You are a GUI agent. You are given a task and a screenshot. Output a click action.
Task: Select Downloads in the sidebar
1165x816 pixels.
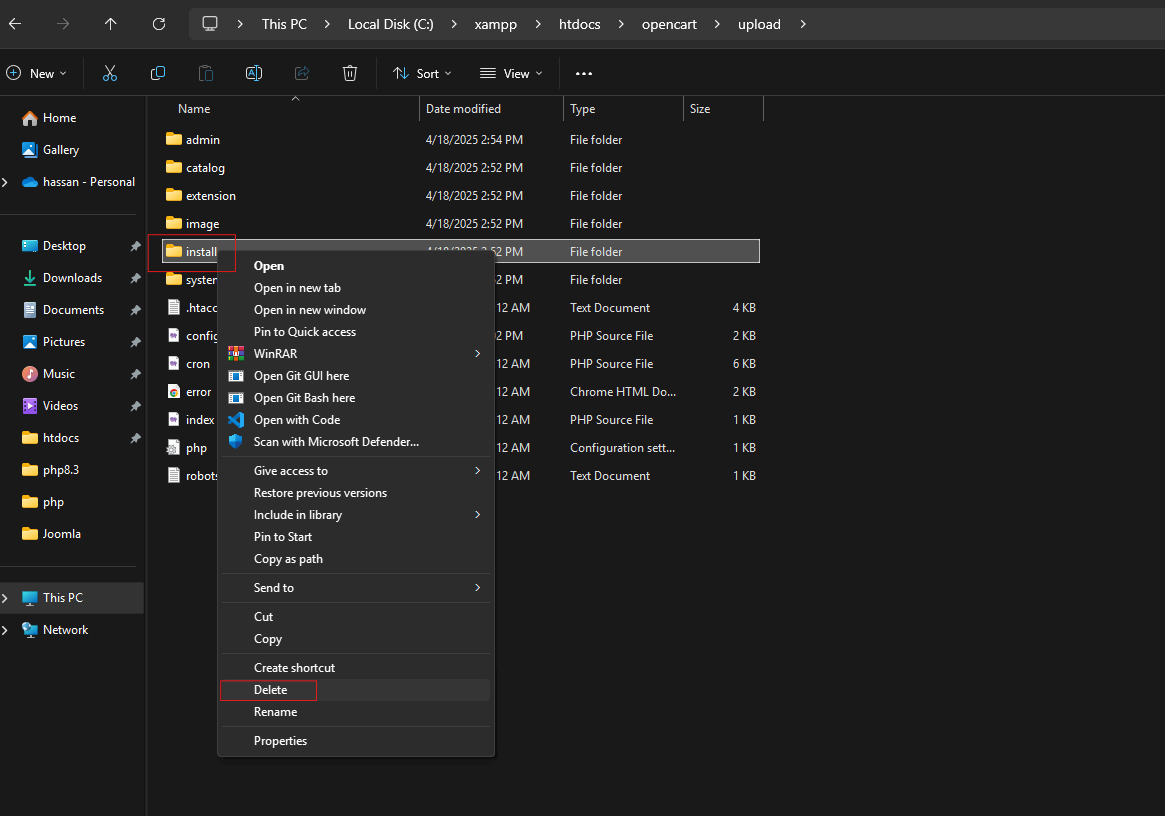click(72, 278)
